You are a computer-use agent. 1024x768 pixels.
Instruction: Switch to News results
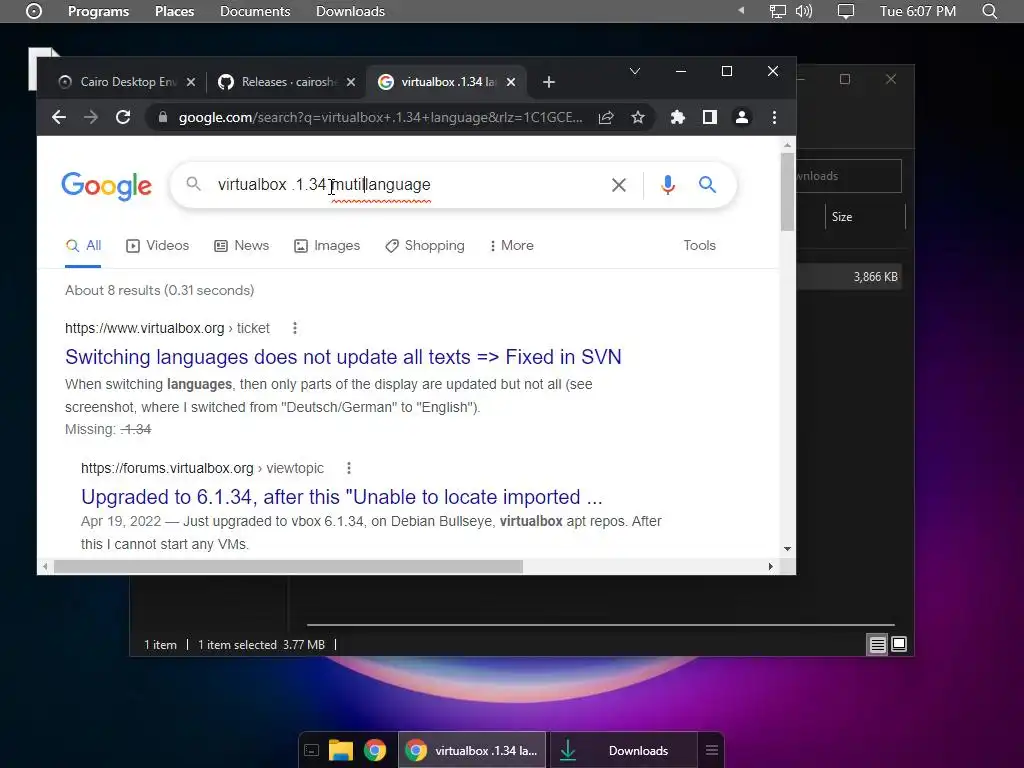click(242, 246)
